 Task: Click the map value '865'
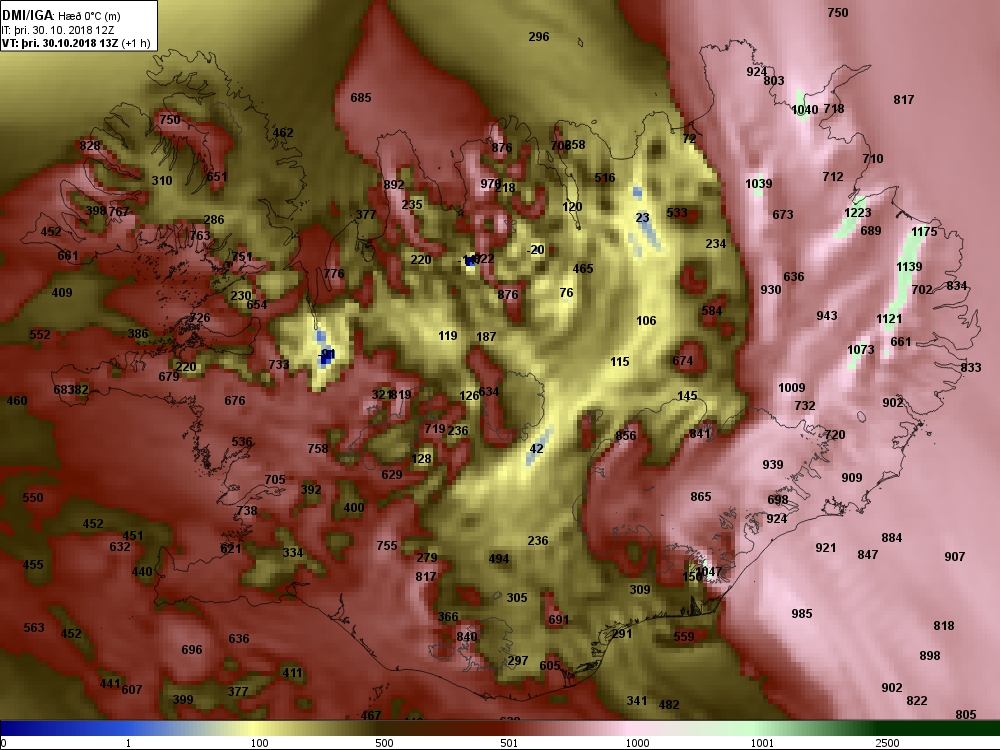tap(701, 496)
